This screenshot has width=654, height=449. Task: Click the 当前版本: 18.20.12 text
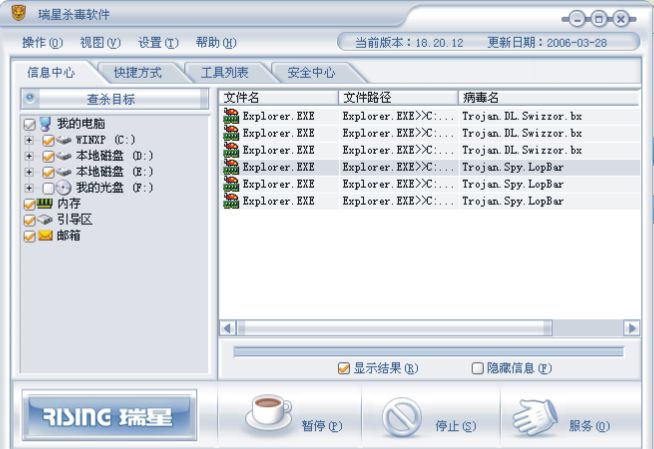[409, 43]
